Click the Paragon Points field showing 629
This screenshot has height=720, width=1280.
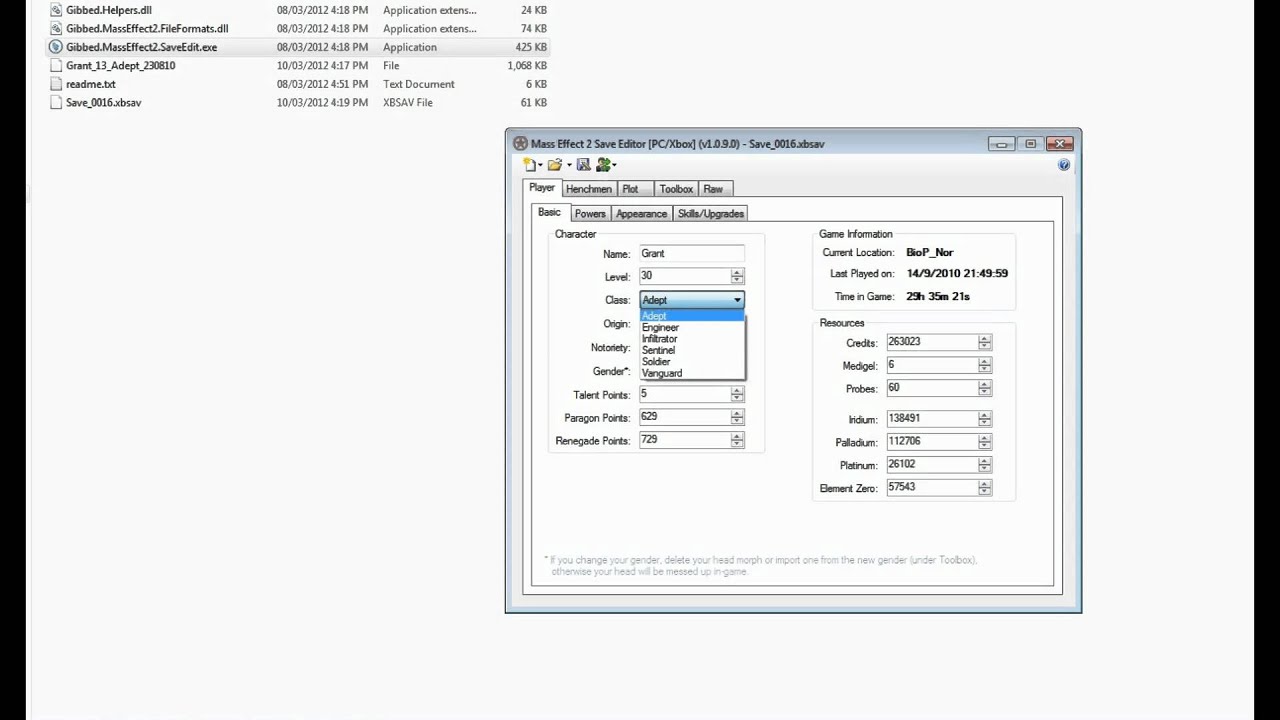[x=685, y=417]
